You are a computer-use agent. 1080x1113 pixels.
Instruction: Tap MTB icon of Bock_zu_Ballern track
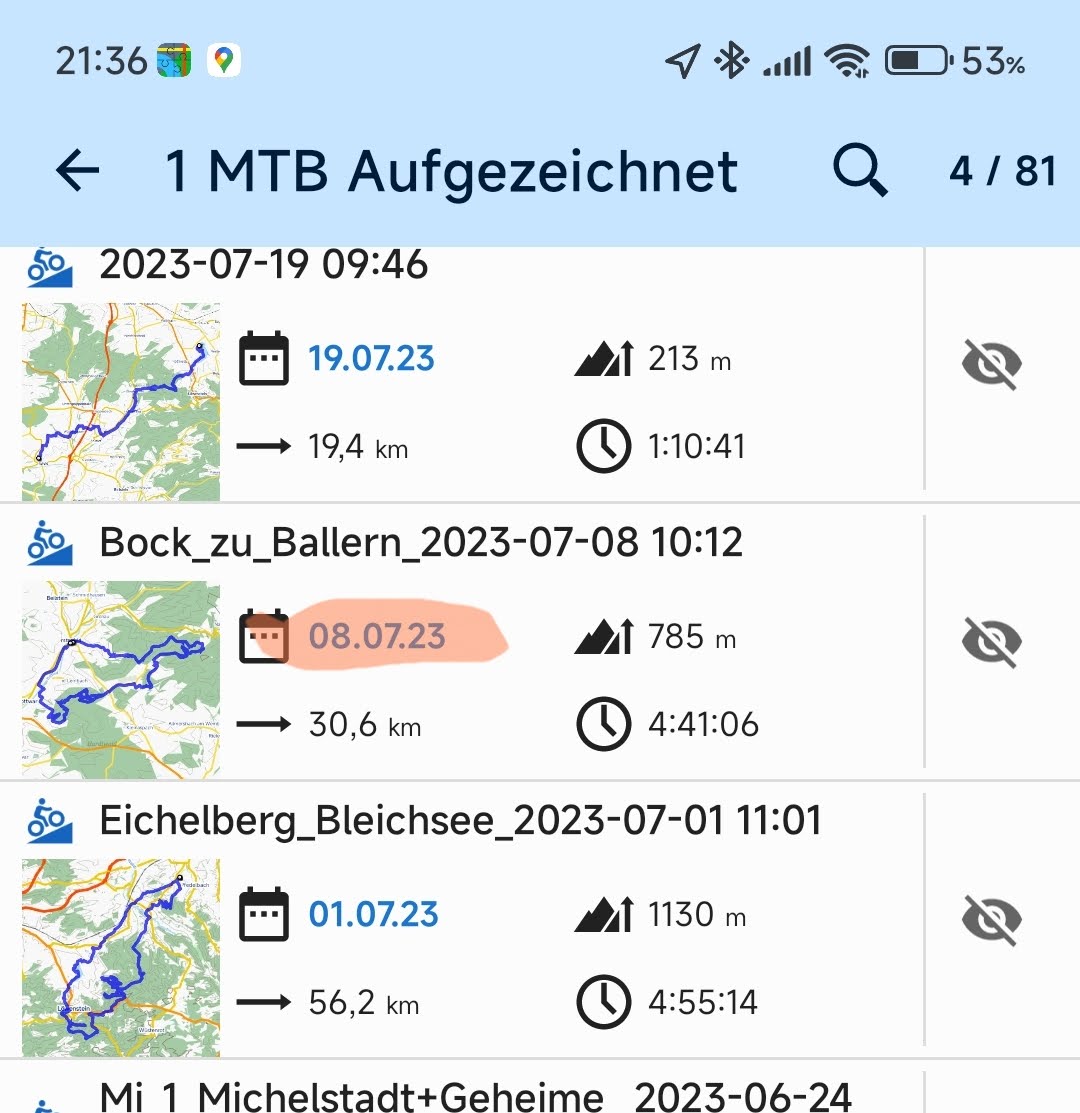coord(49,544)
